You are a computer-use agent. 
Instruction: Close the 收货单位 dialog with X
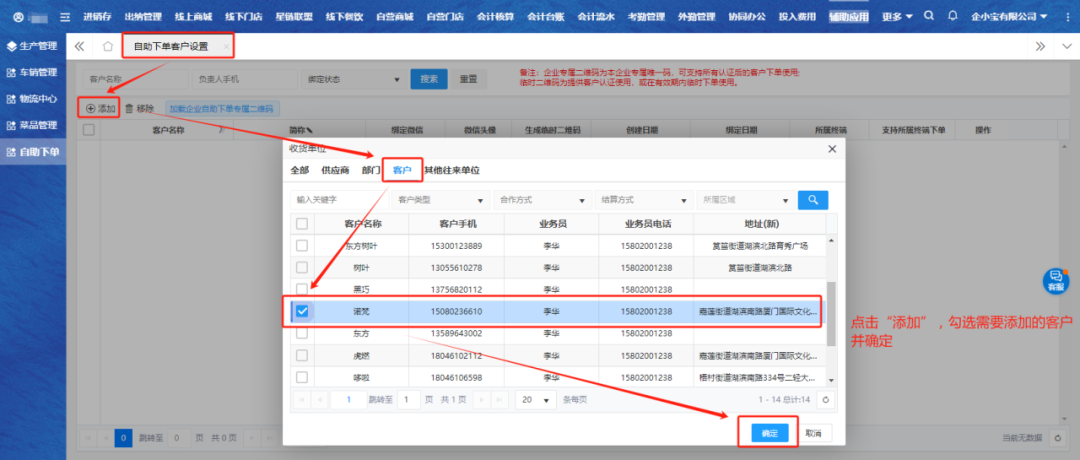[831, 149]
